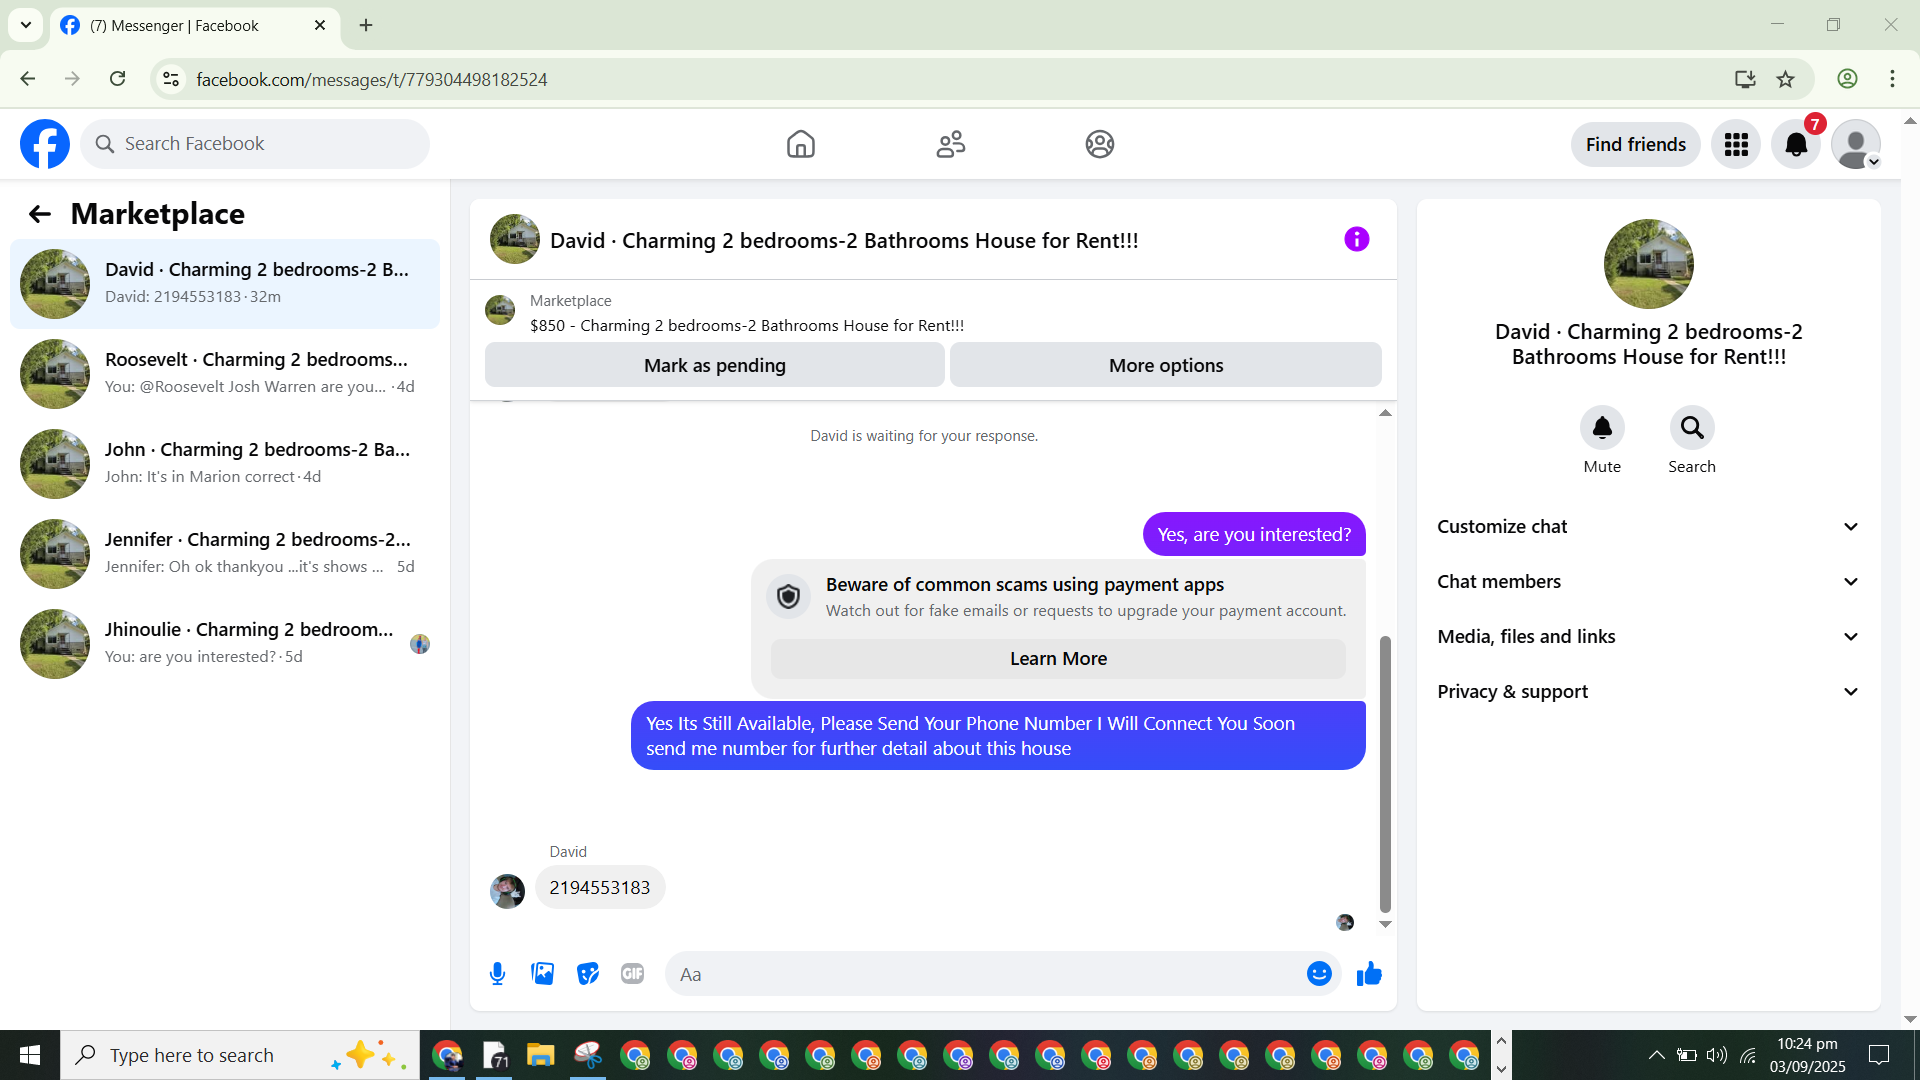Open the Groups icon in top navigation
This screenshot has height=1080, width=1920.
coord(1100,144)
